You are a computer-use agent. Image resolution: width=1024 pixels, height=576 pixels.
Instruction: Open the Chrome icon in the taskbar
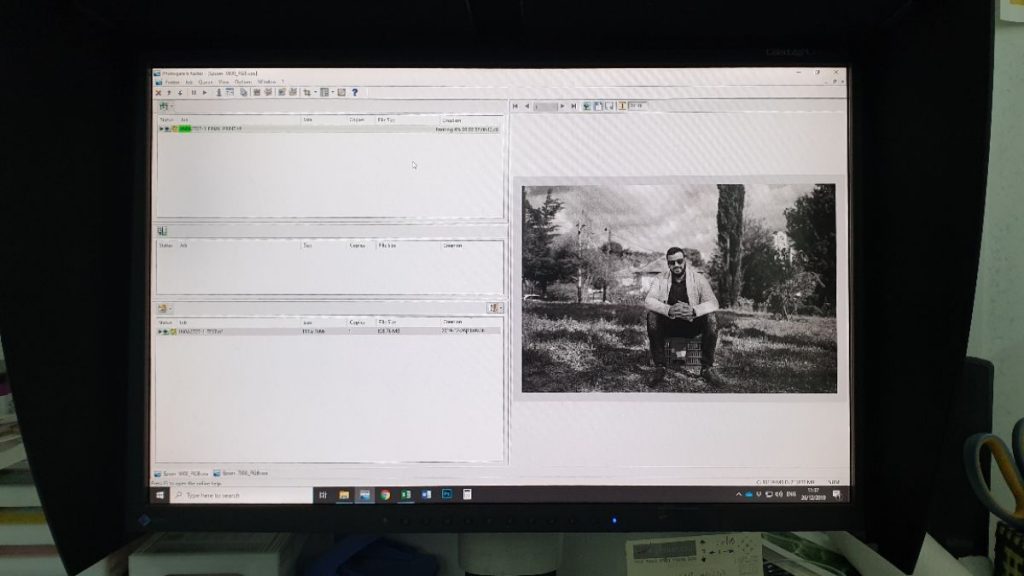[385, 495]
